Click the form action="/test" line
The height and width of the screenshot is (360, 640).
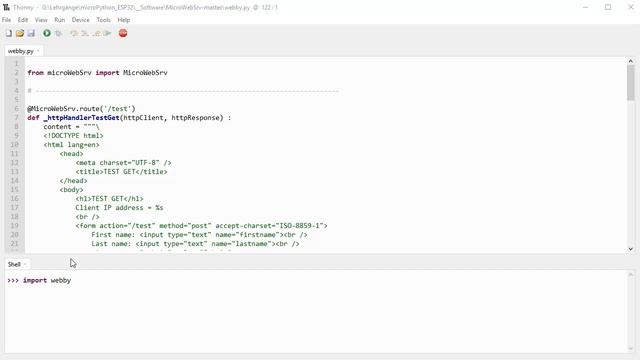point(201,225)
